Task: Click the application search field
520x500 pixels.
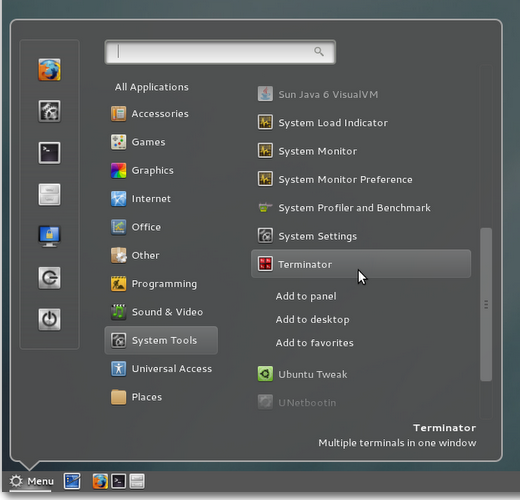Action: [x=220, y=52]
